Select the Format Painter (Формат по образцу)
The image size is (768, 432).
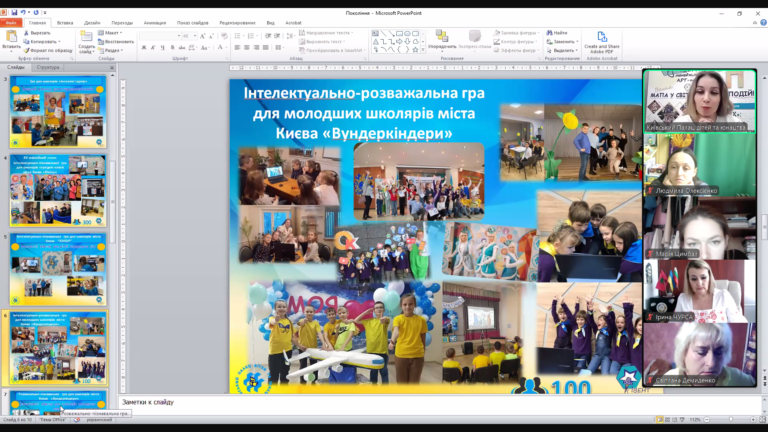[x=29, y=50]
